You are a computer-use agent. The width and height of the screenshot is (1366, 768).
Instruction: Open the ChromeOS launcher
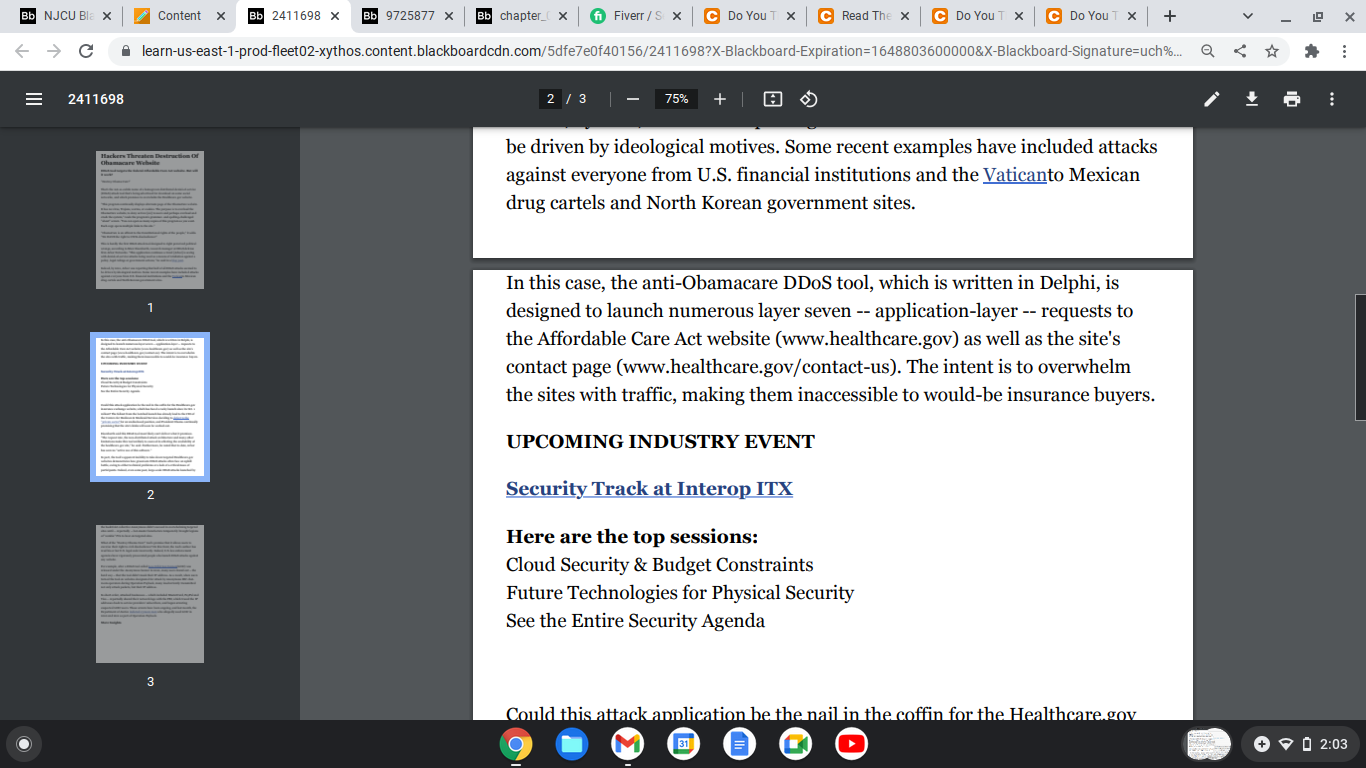[x=24, y=744]
